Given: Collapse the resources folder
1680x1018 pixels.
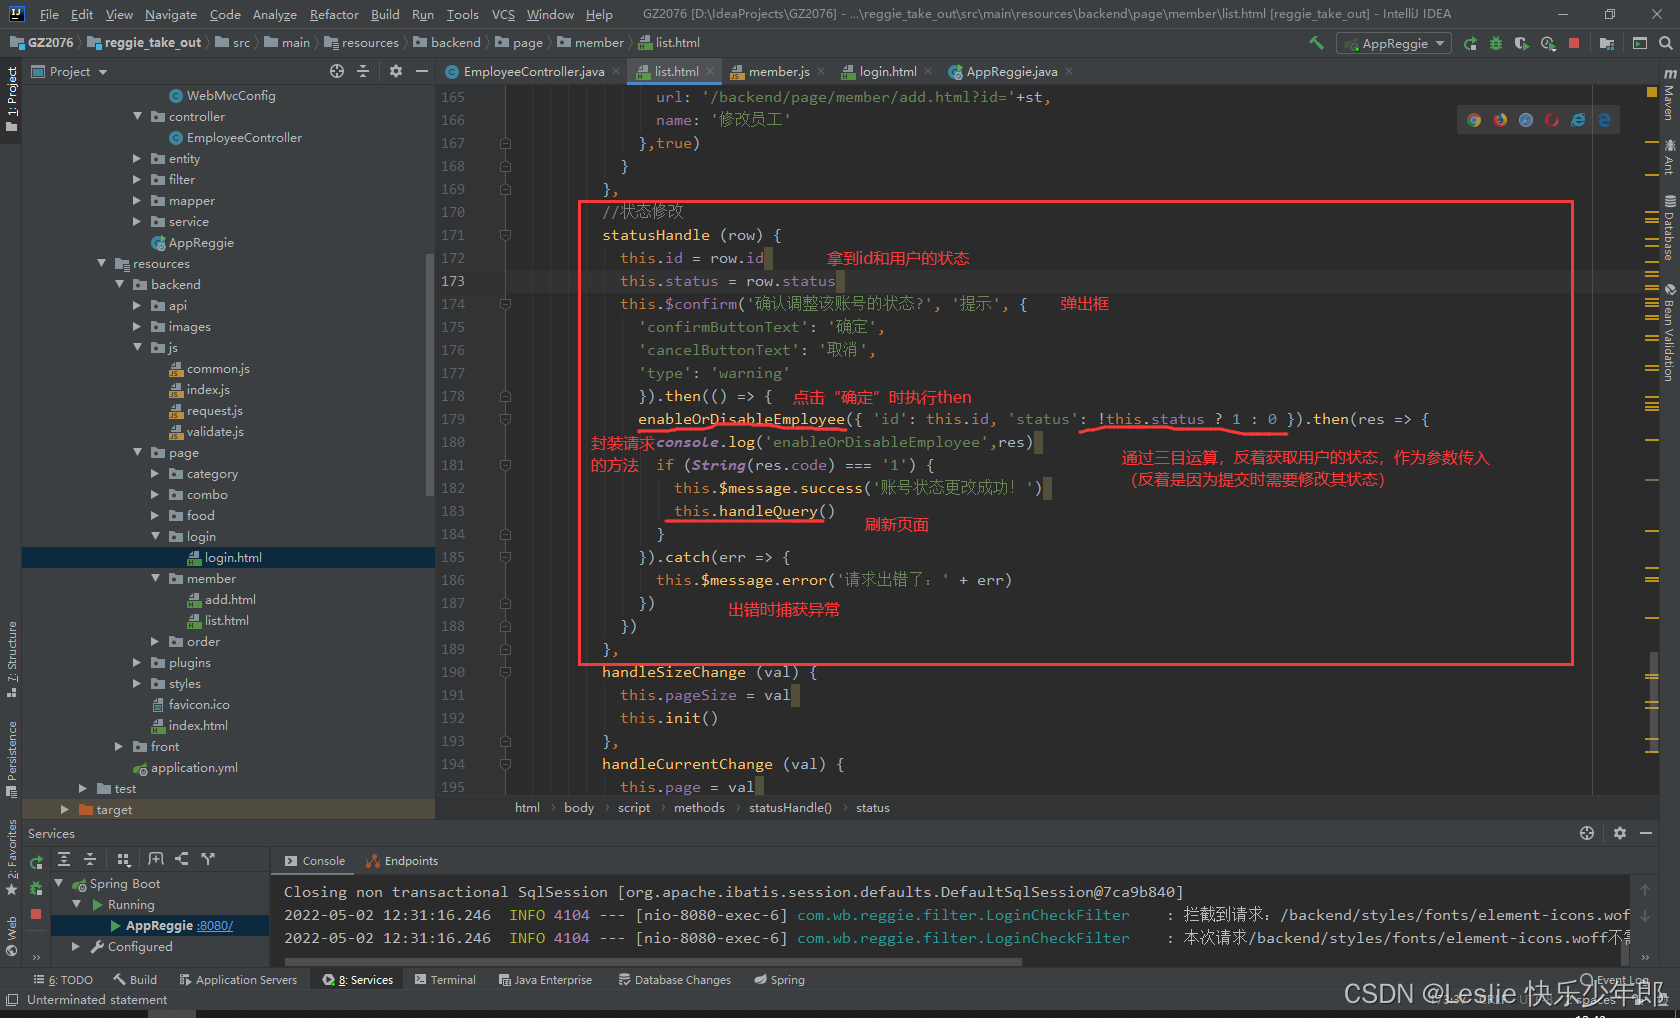Looking at the screenshot, I should click(x=102, y=264).
